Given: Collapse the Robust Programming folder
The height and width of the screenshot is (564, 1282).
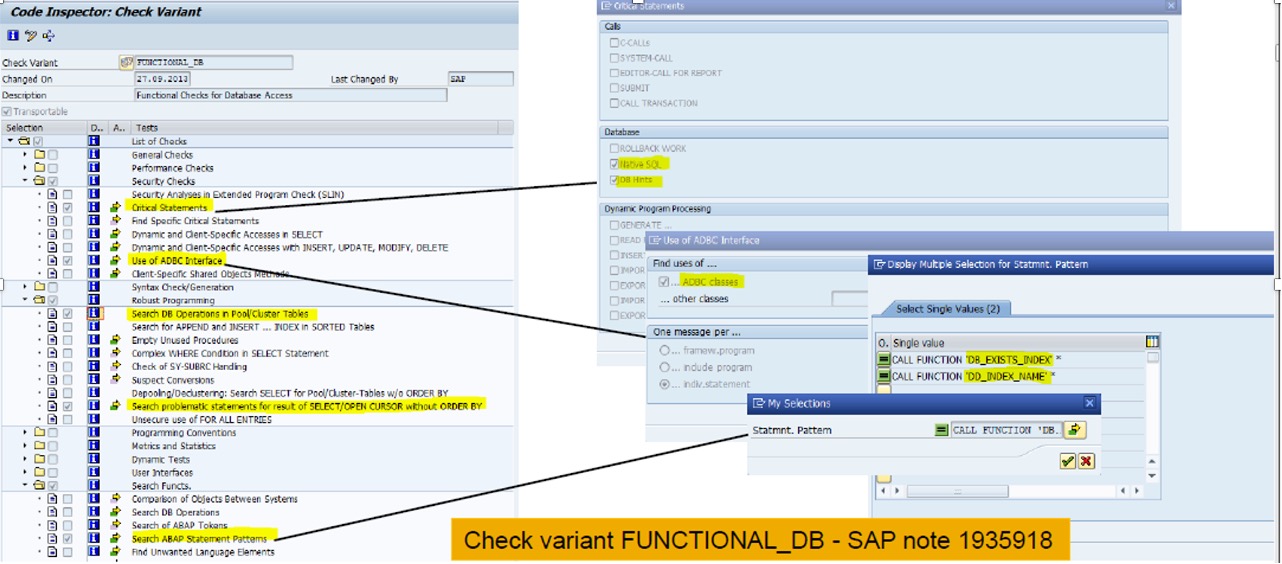Looking at the screenshot, I should 27,301.
